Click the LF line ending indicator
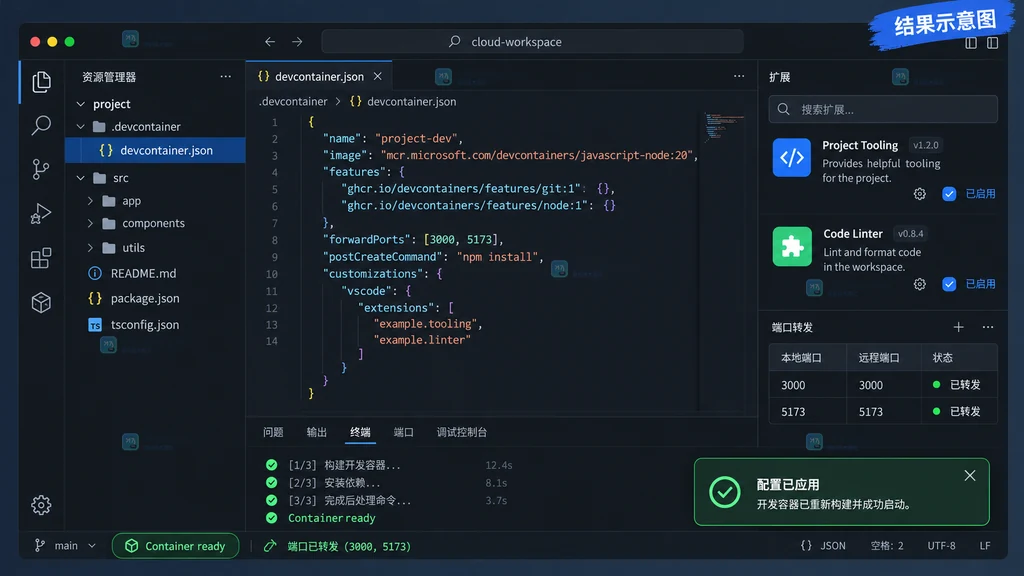Screen dimensions: 1024x576 point(985,546)
